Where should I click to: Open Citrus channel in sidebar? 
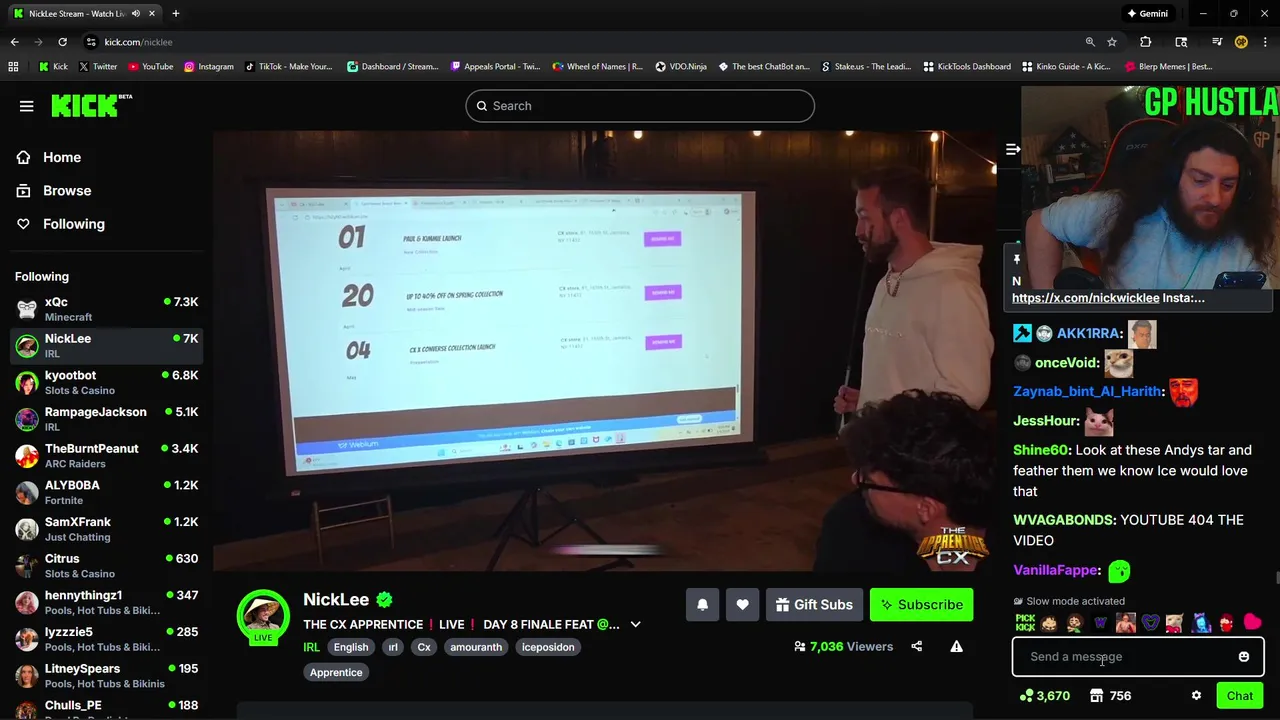(x=107, y=566)
